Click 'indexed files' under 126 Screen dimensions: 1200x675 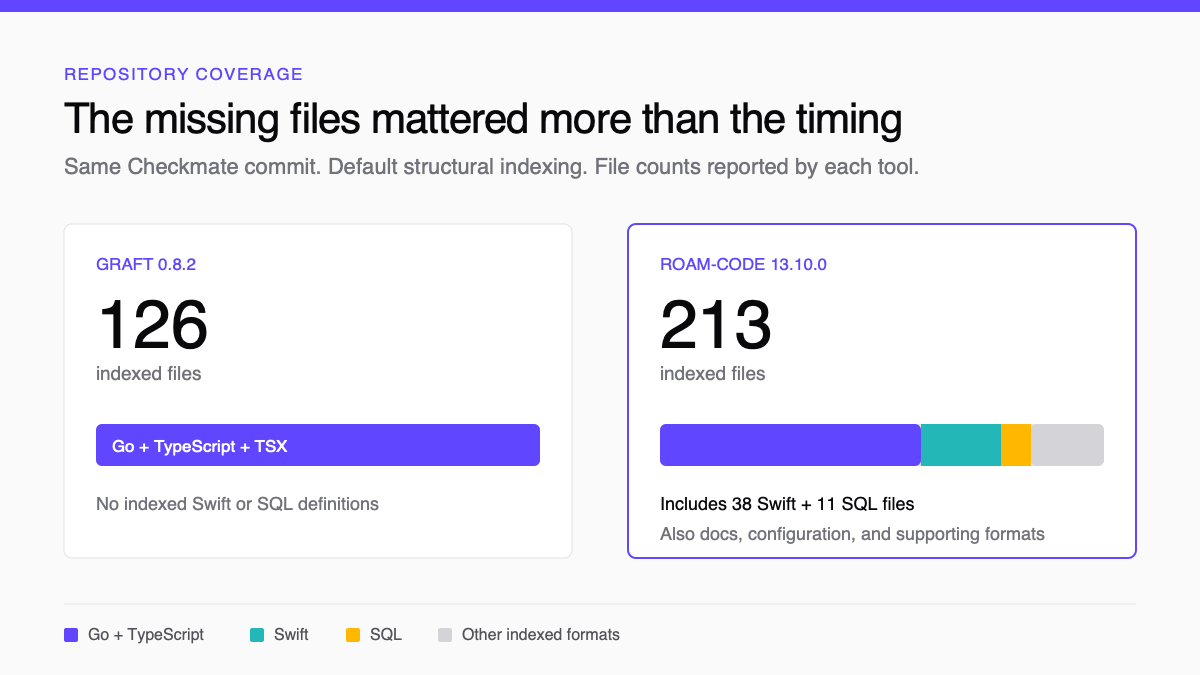[x=148, y=374]
